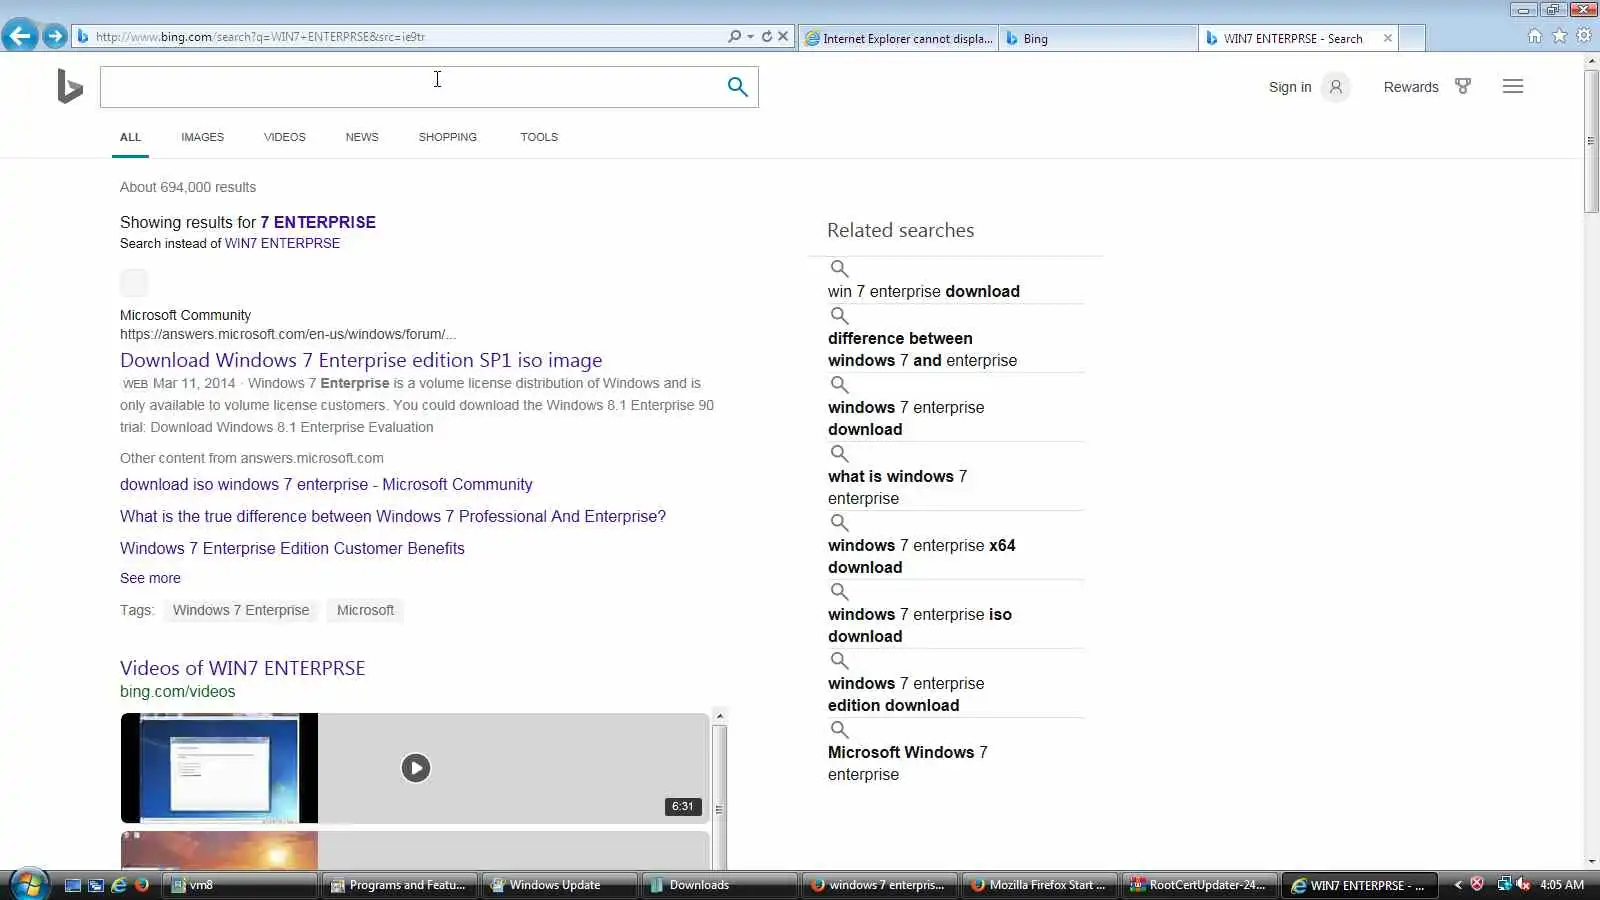Image resolution: width=1600 pixels, height=900 pixels.
Task: Search related 'windows 7 enterprise iso download'
Action: click(x=919, y=625)
